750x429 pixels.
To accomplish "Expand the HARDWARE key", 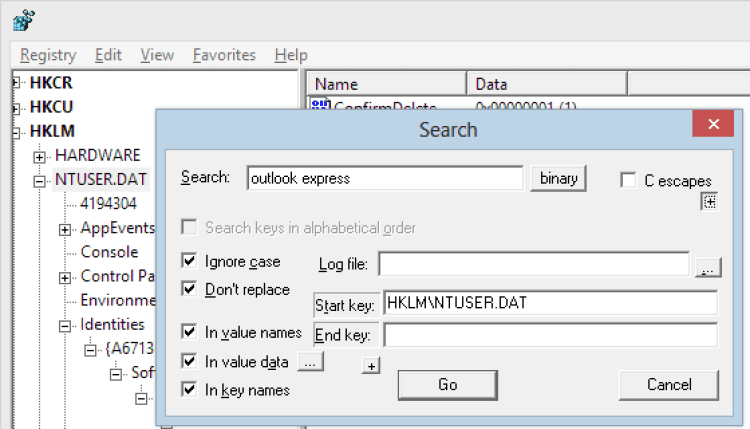I will coord(40,157).
